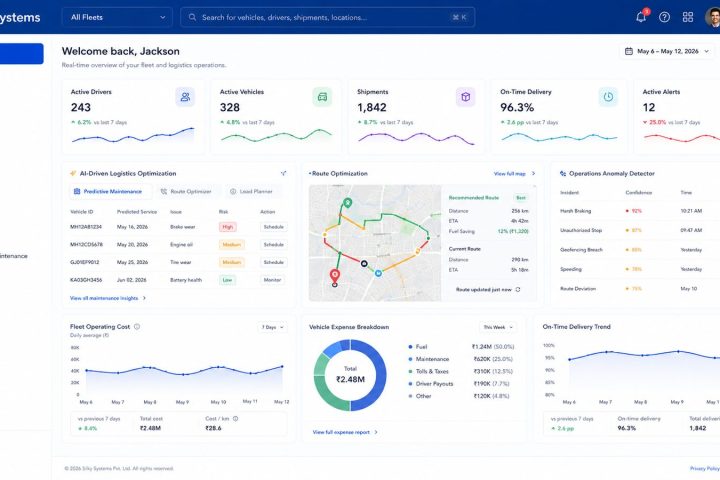Screen dimensions: 720x480
Task: Open the Privacy Policy link
Action: [x=704, y=469]
